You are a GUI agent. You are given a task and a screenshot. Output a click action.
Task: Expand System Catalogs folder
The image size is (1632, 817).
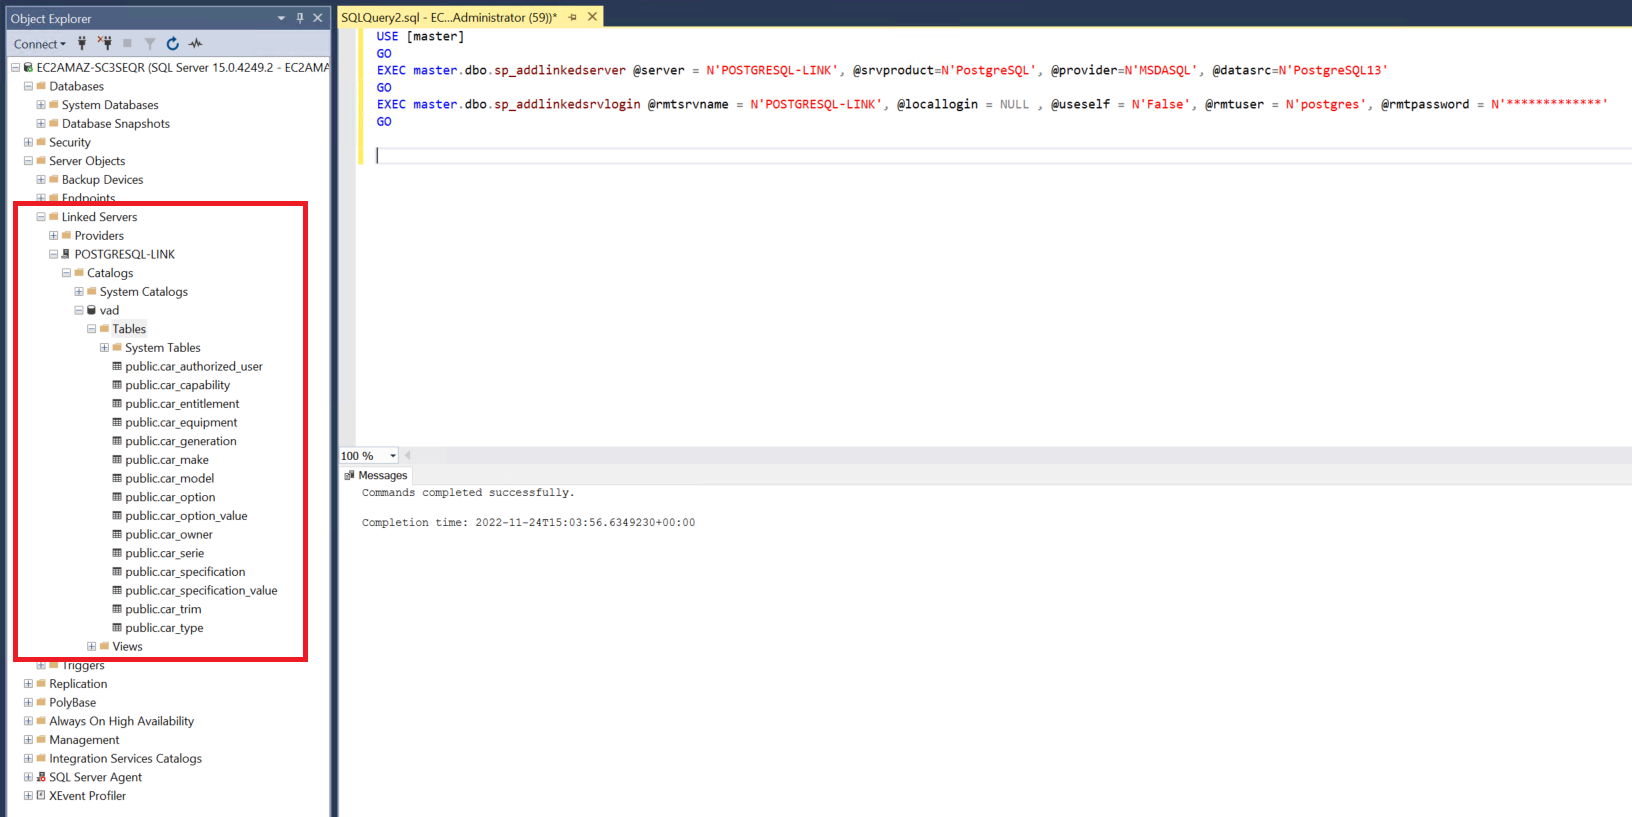[x=79, y=291]
